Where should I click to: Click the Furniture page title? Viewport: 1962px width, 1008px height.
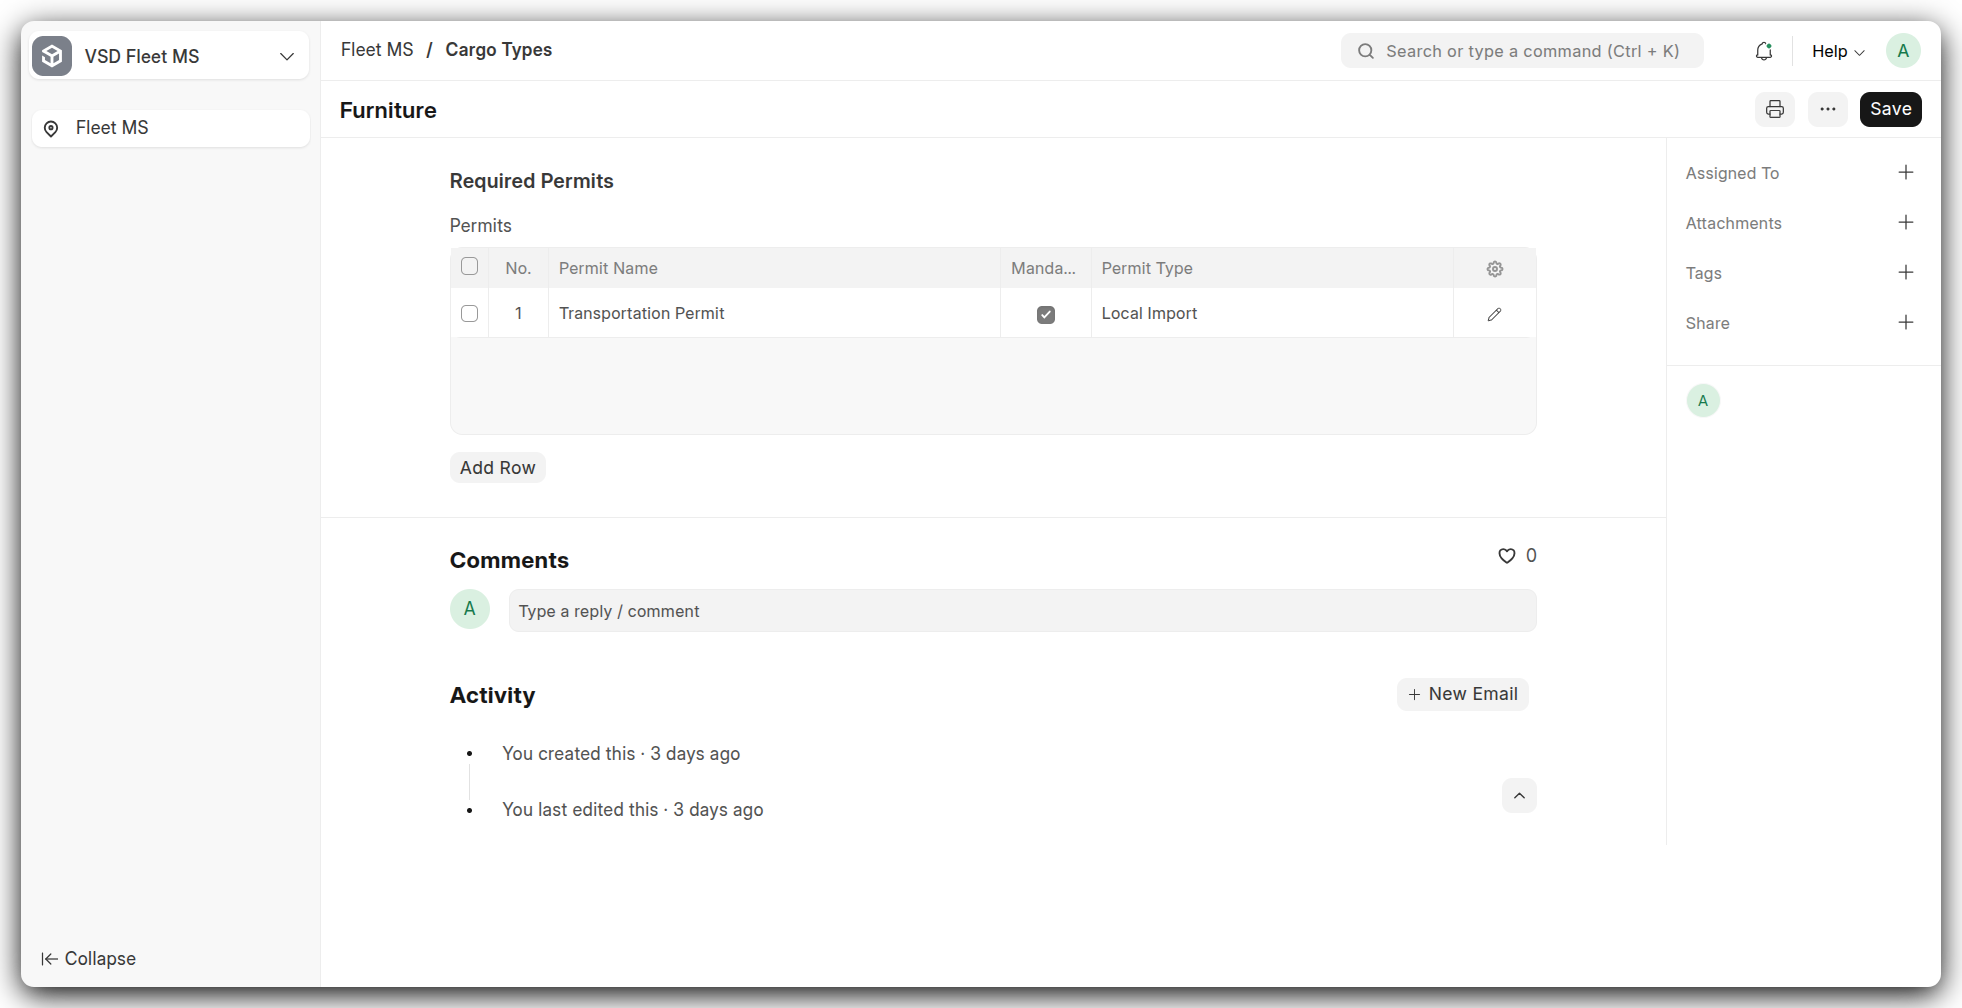[388, 110]
